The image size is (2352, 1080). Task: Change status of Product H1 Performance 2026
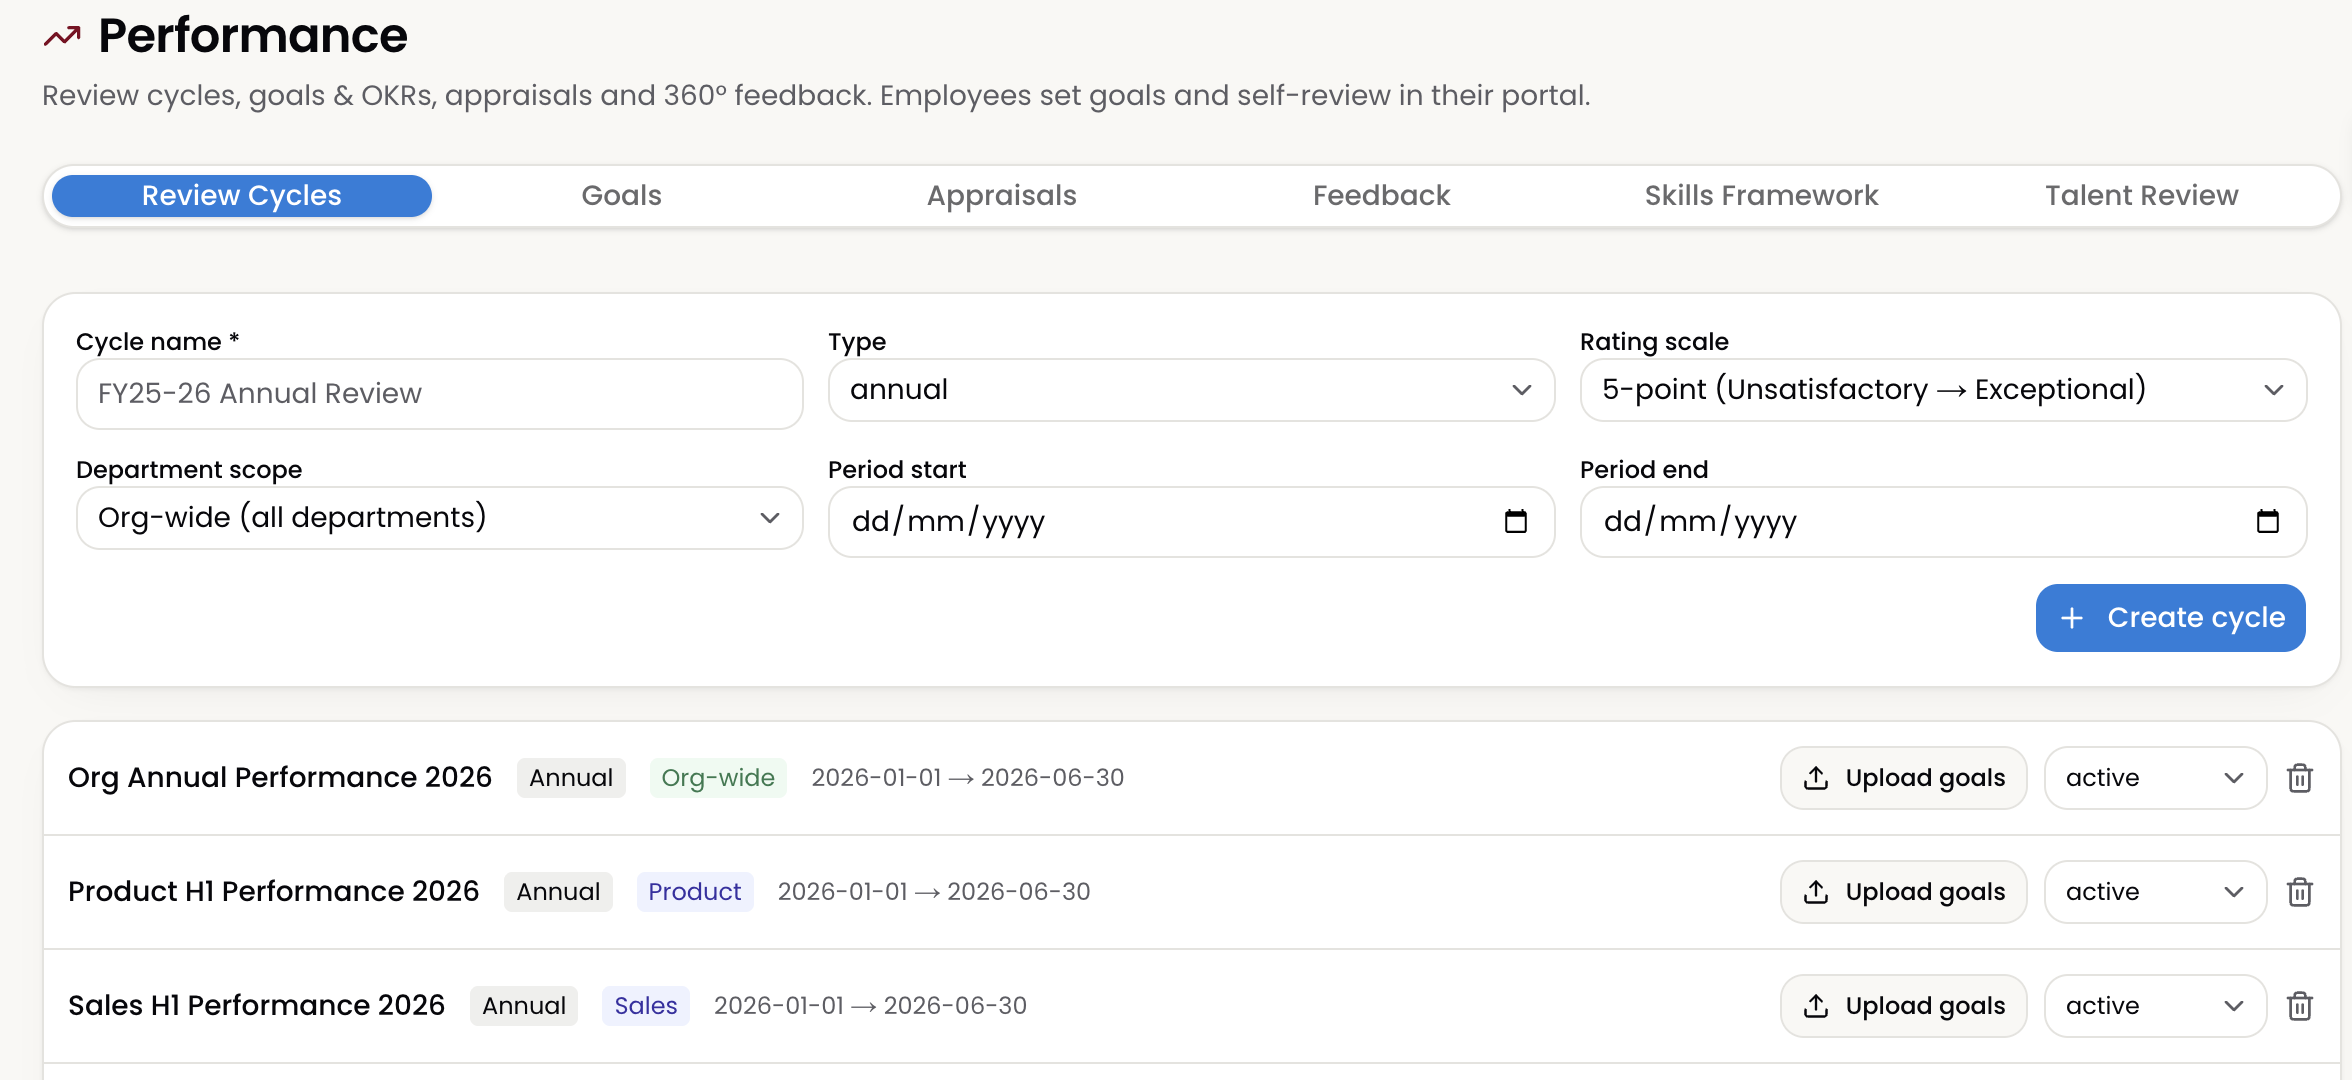pos(2156,892)
